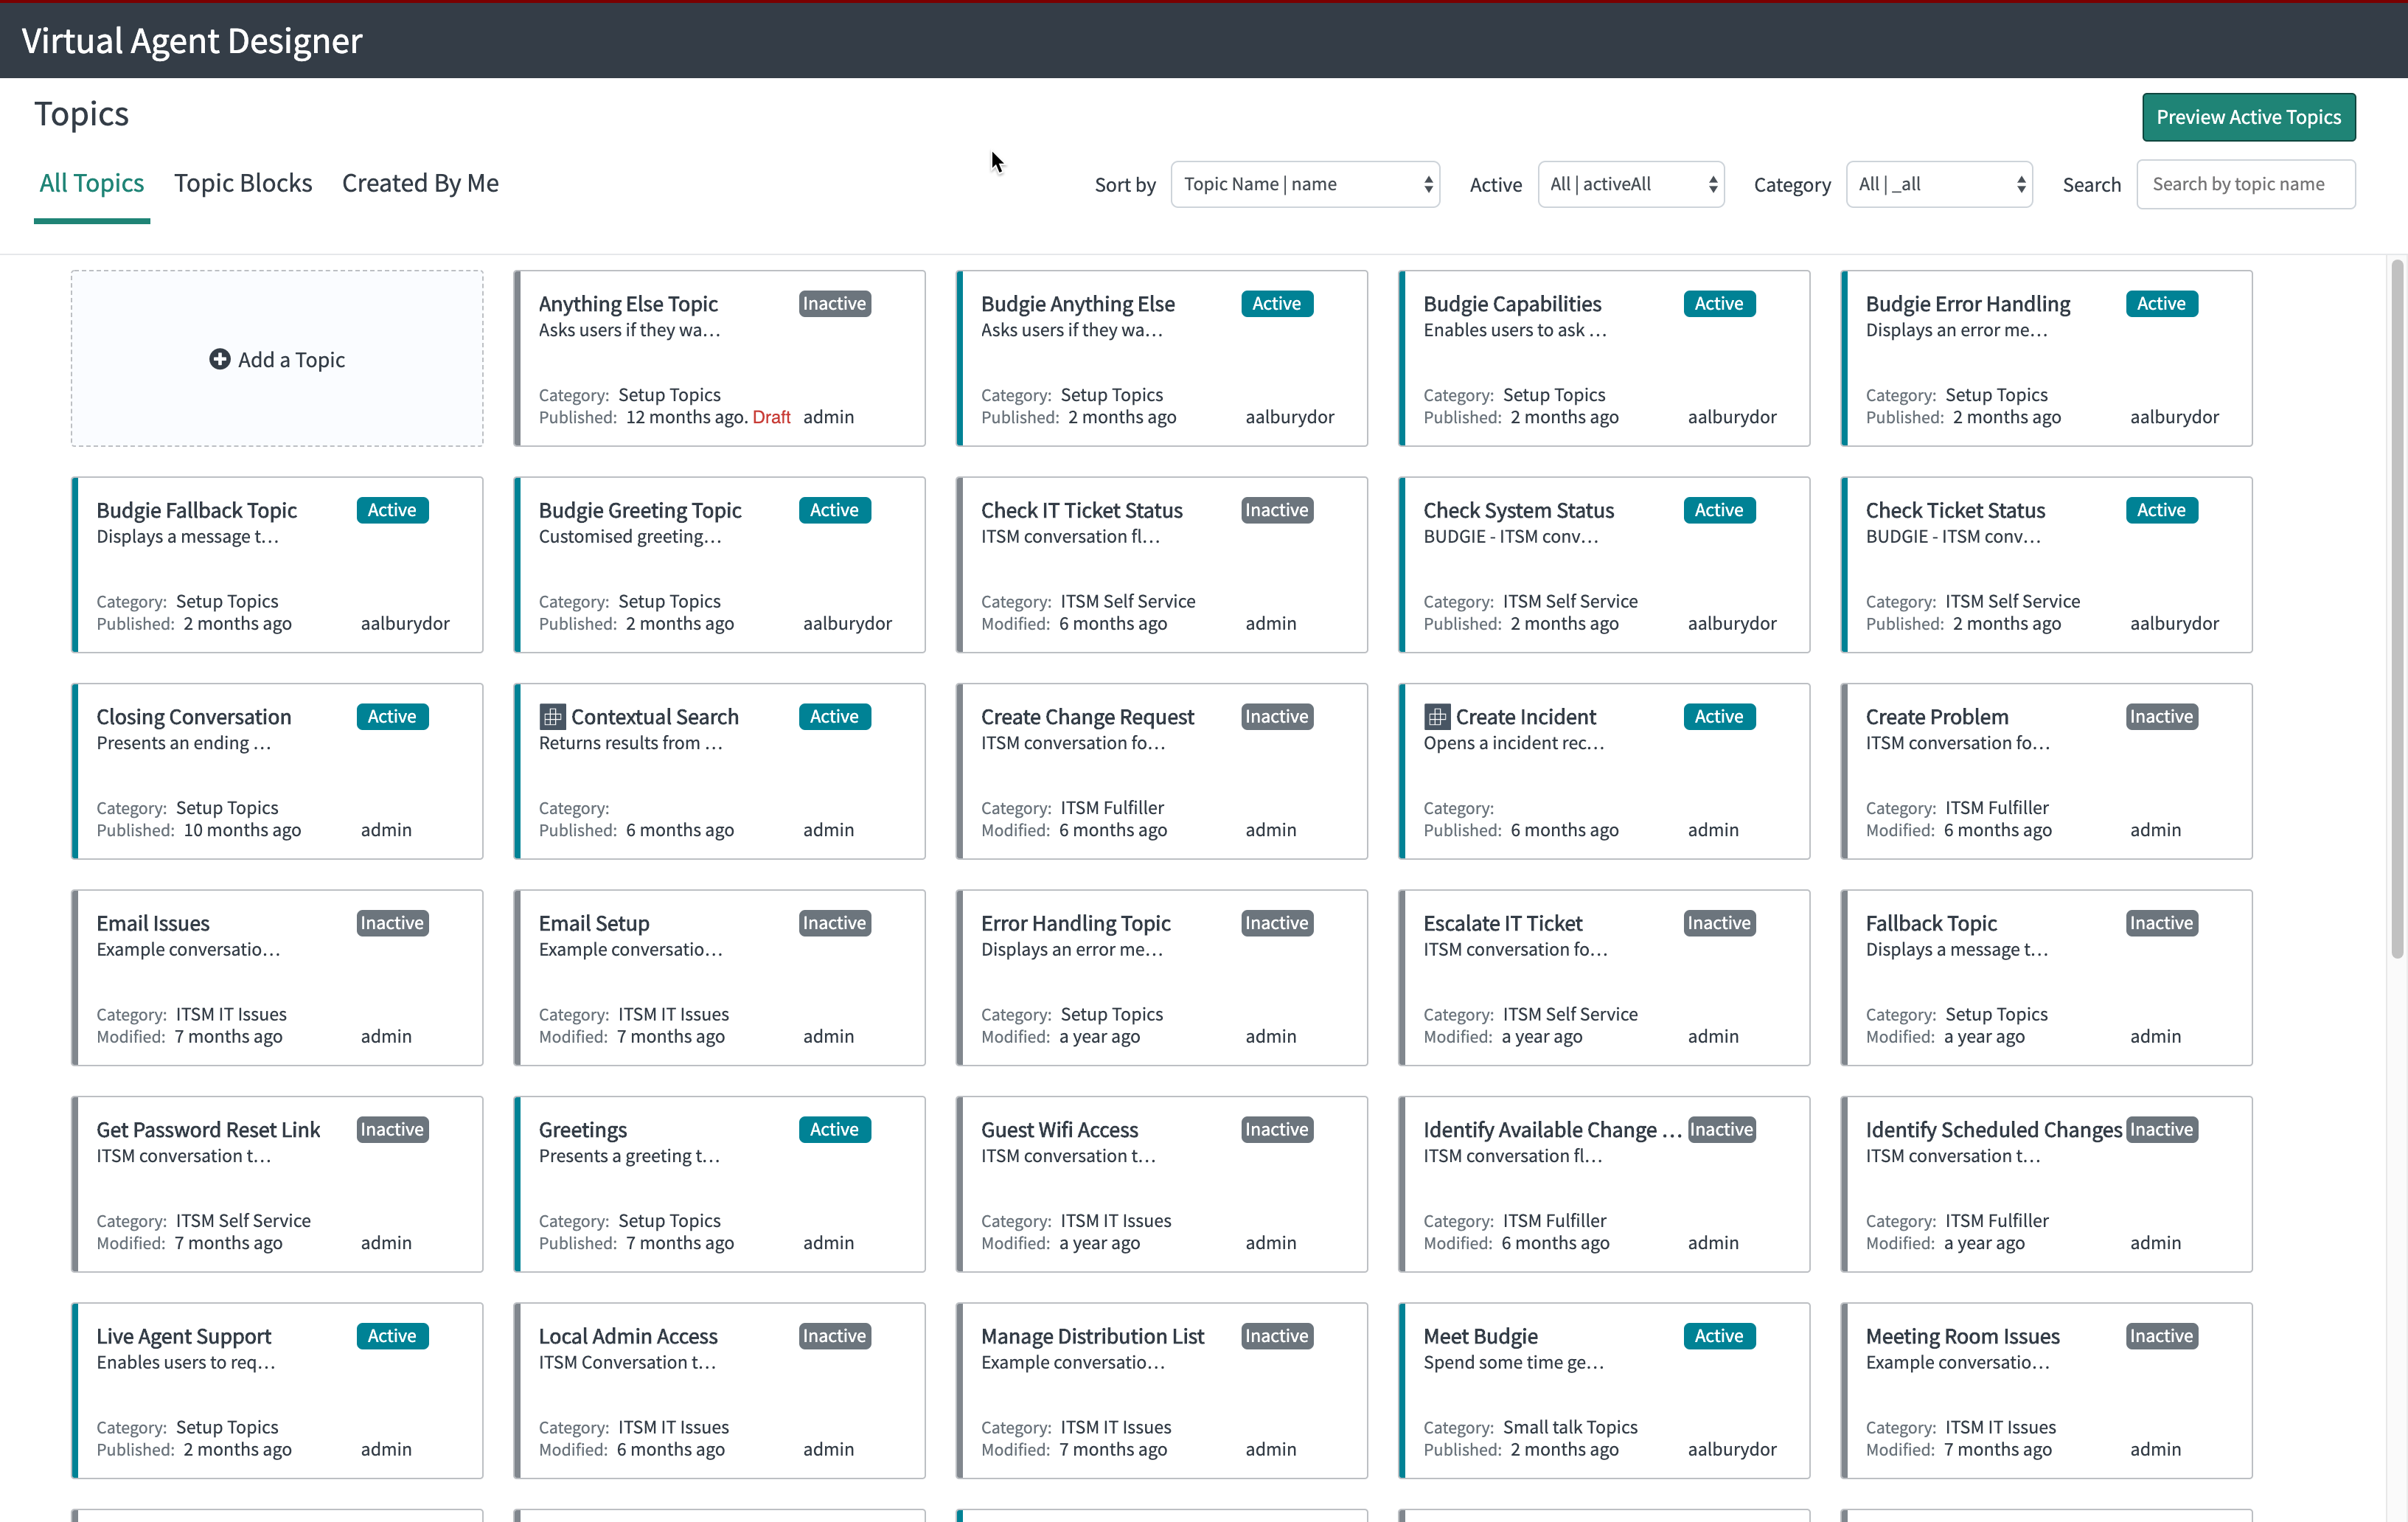Open the Email Setup topic
2408x1522 pixels.
(x=719, y=978)
